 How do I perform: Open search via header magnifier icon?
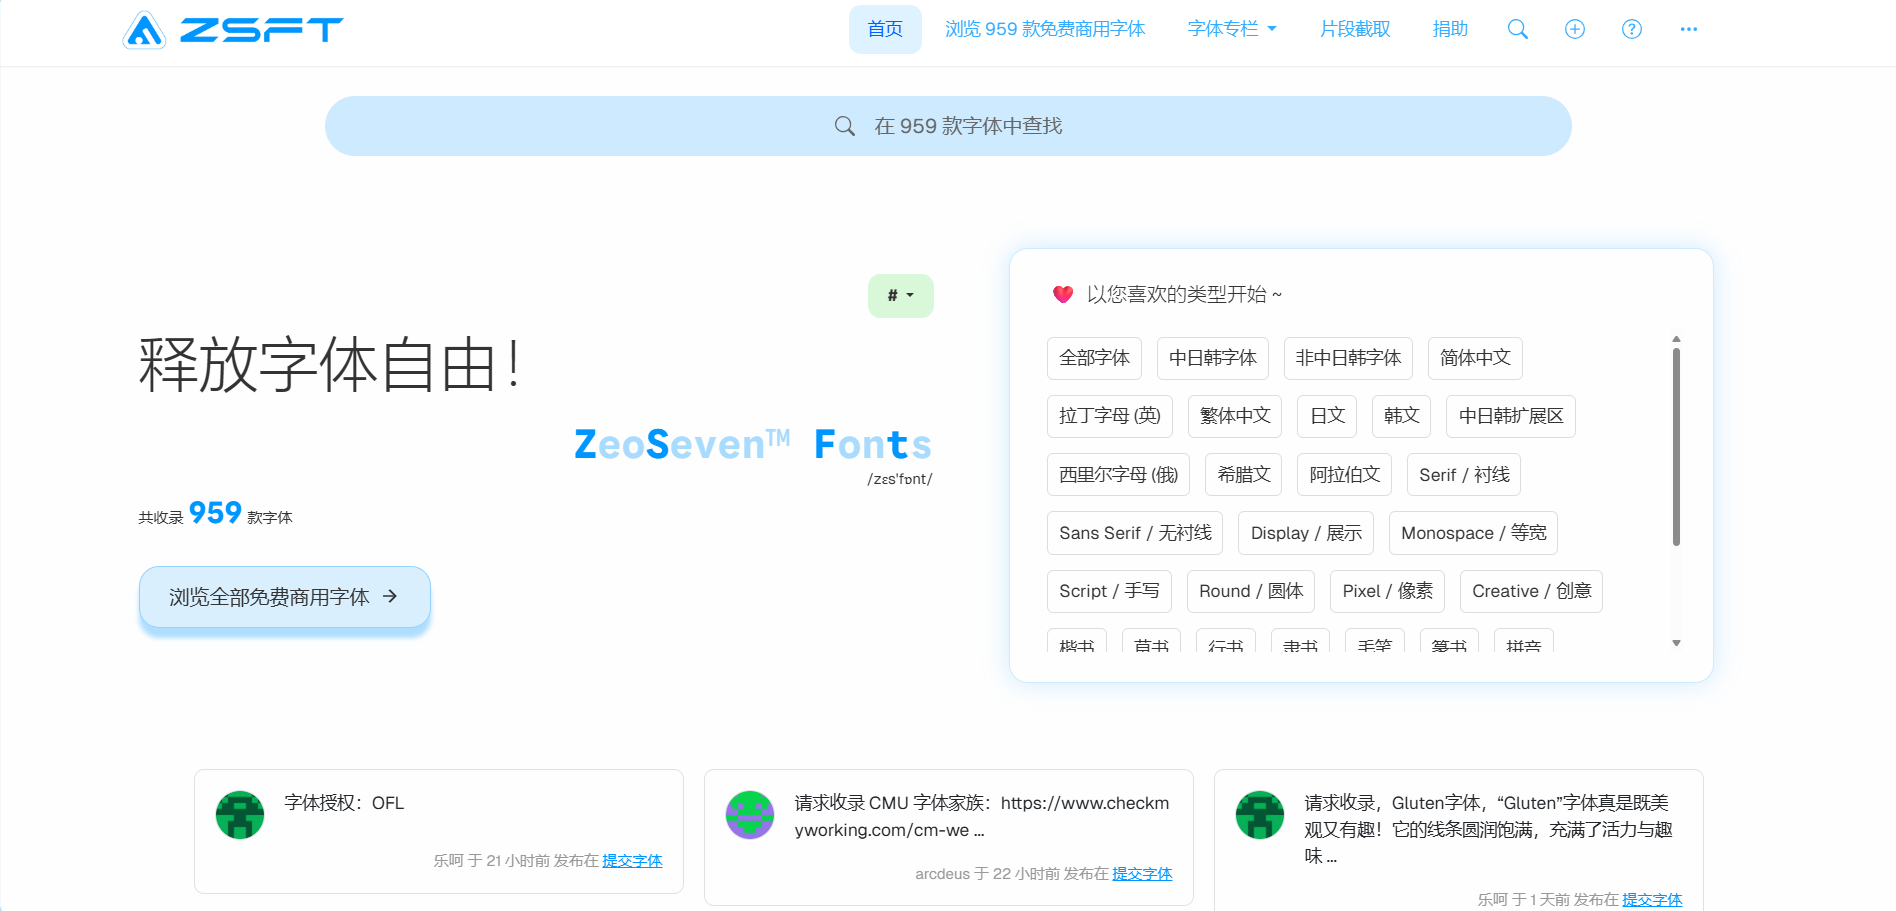1517,29
